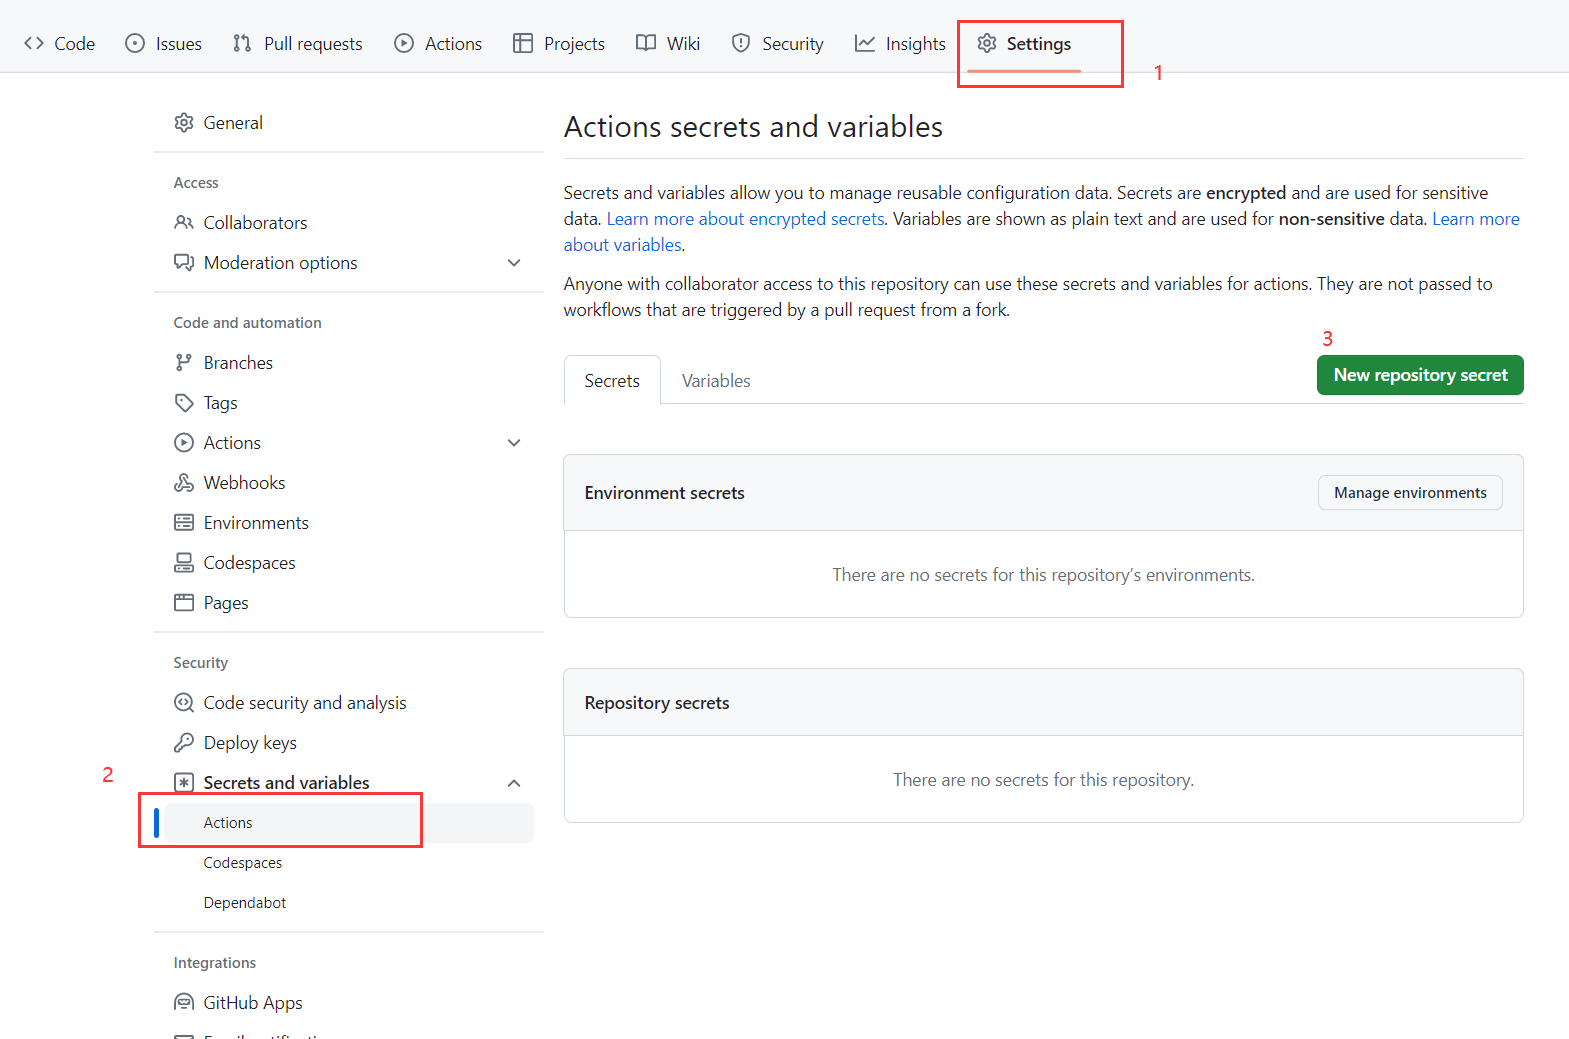The height and width of the screenshot is (1039, 1569).
Task: Select Actions under Secrets and variables
Action: [344, 822]
